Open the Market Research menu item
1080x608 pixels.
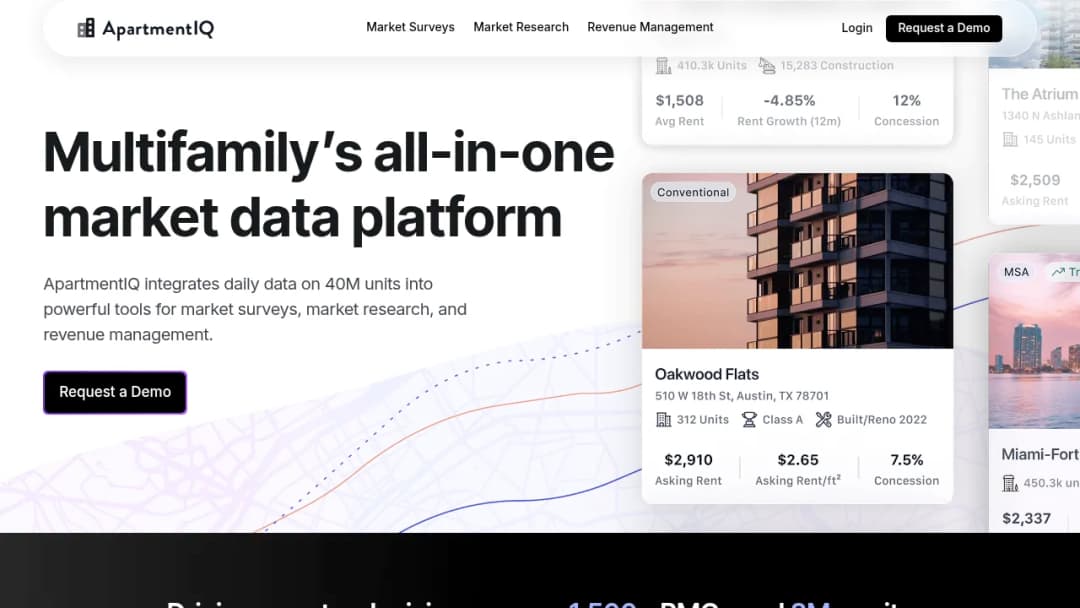[x=521, y=27]
